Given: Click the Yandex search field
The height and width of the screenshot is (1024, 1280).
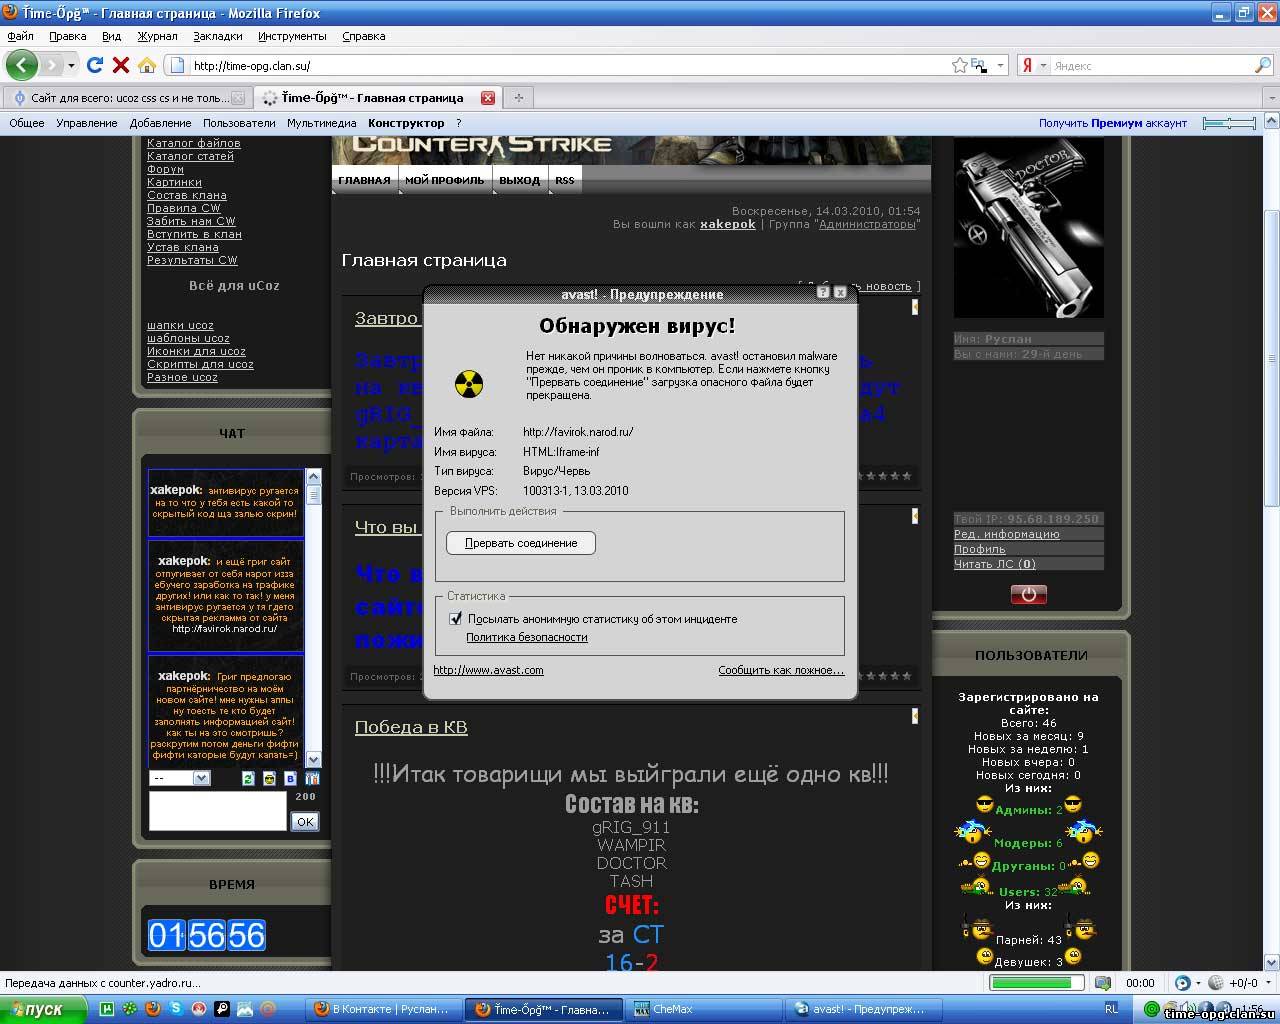Looking at the screenshot, I should click(1151, 66).
